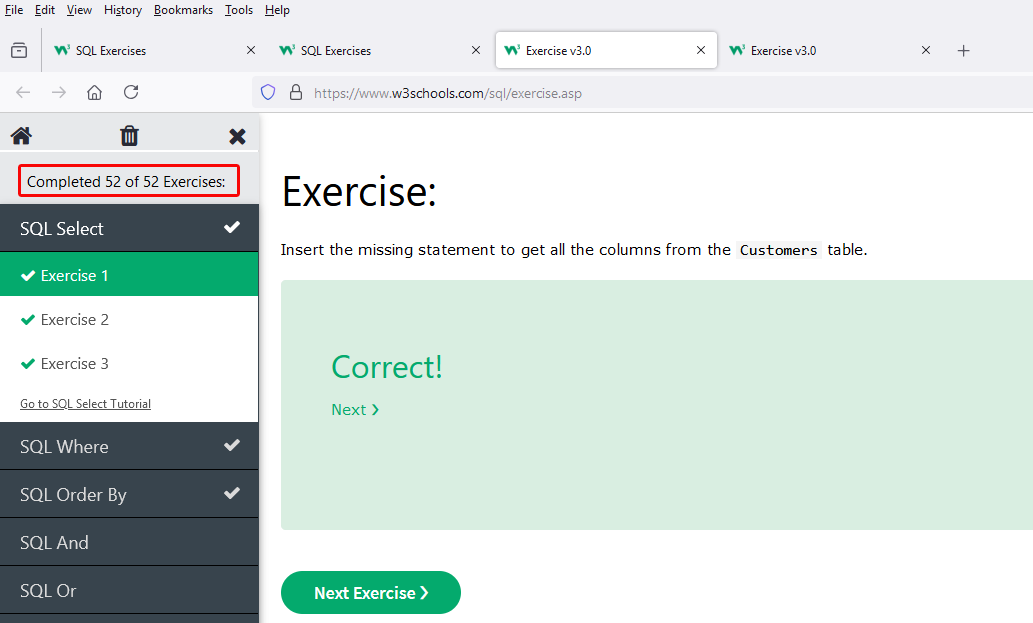Click the trash icon to reset exercises

[129, 136]
